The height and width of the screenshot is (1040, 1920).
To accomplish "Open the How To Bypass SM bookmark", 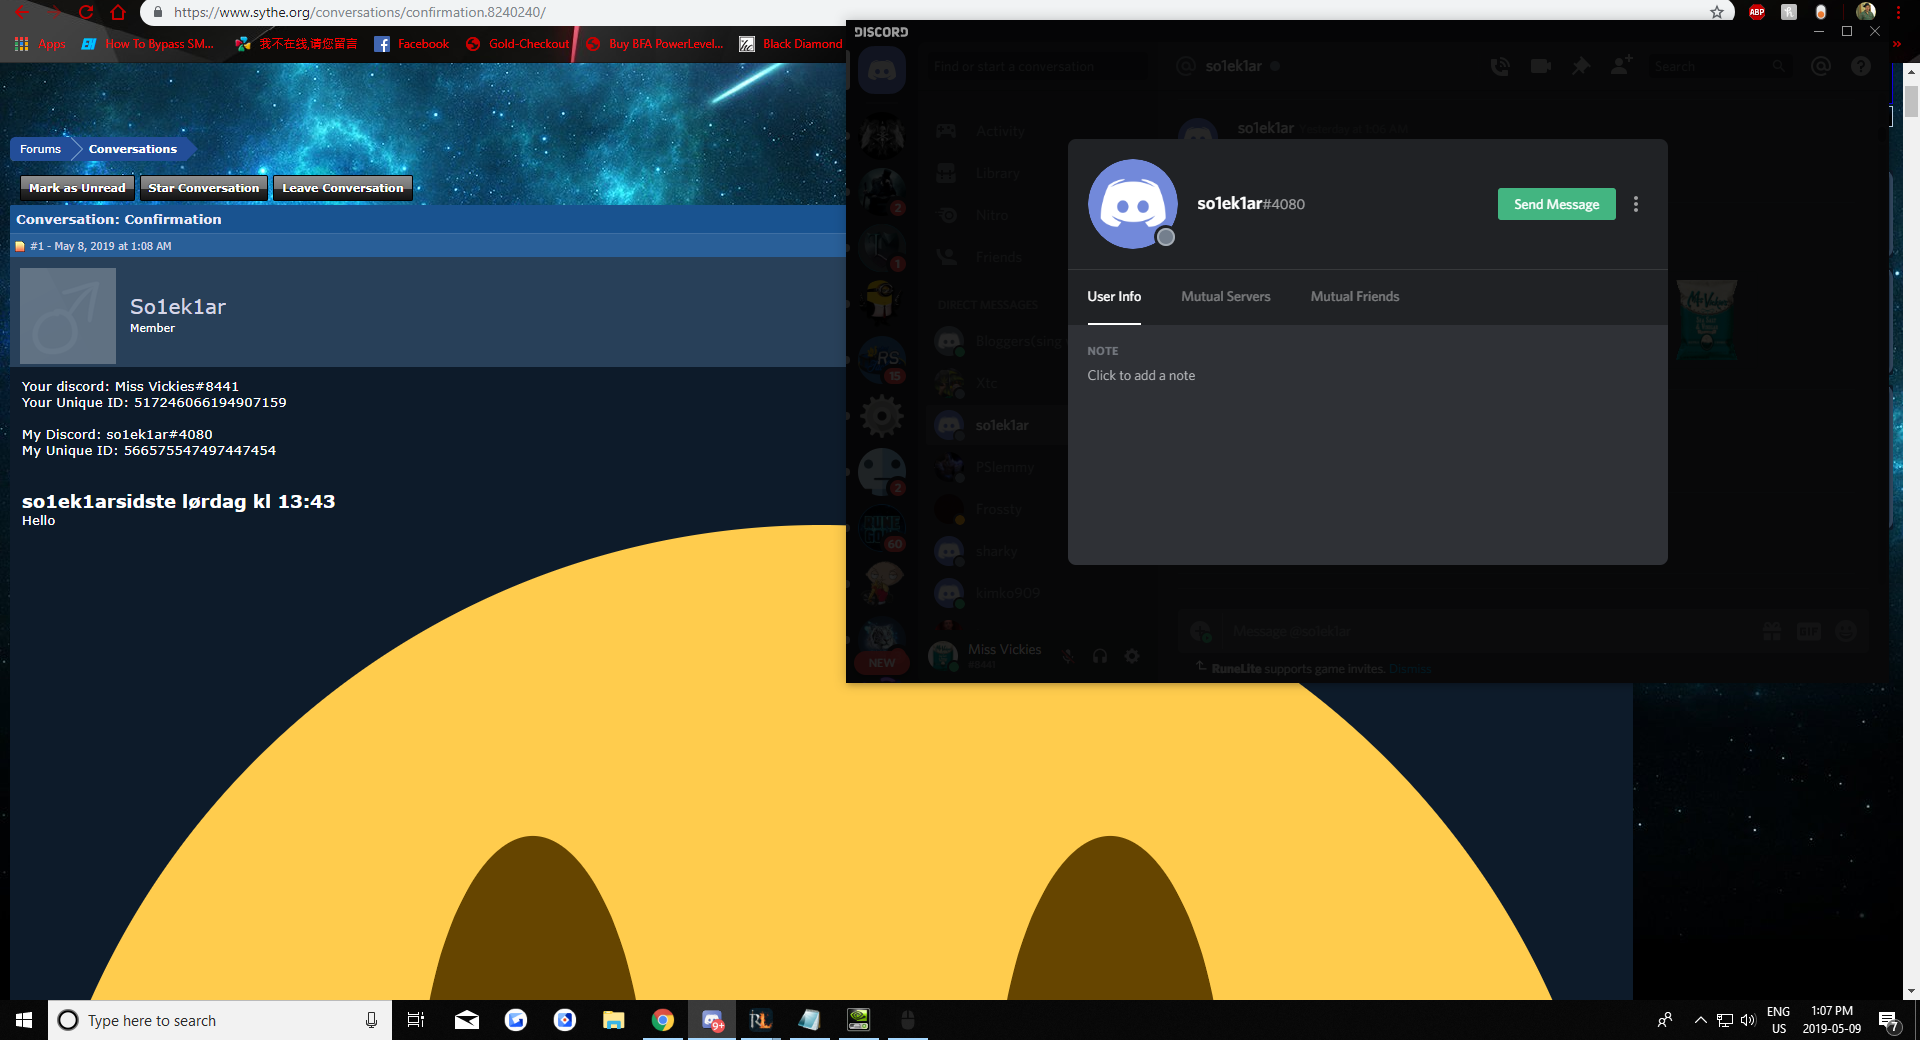I will point(148,44).
